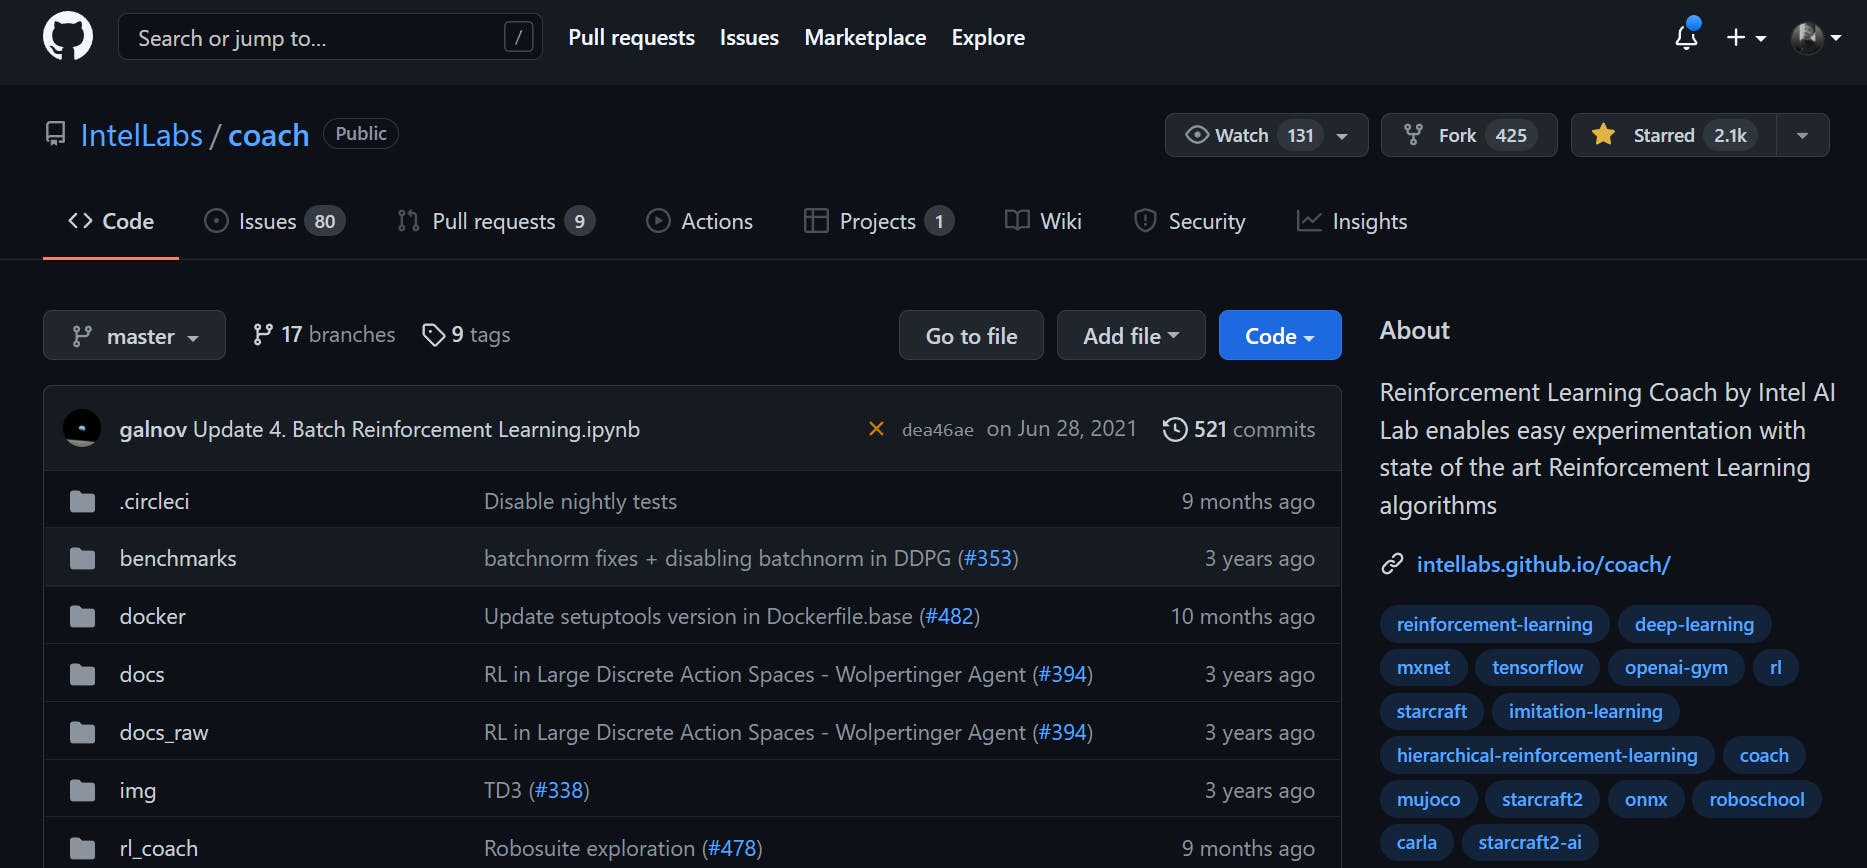Open Marketplace in top navigation
The width and height of the screenshot is (1867, 868).
coord(865,37)
